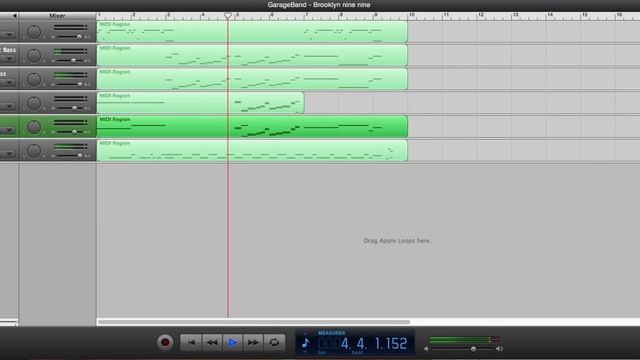Screen dimensions: 640x360
Task: Select the short MIDI Region ending near bar 7
Action: 200,102
